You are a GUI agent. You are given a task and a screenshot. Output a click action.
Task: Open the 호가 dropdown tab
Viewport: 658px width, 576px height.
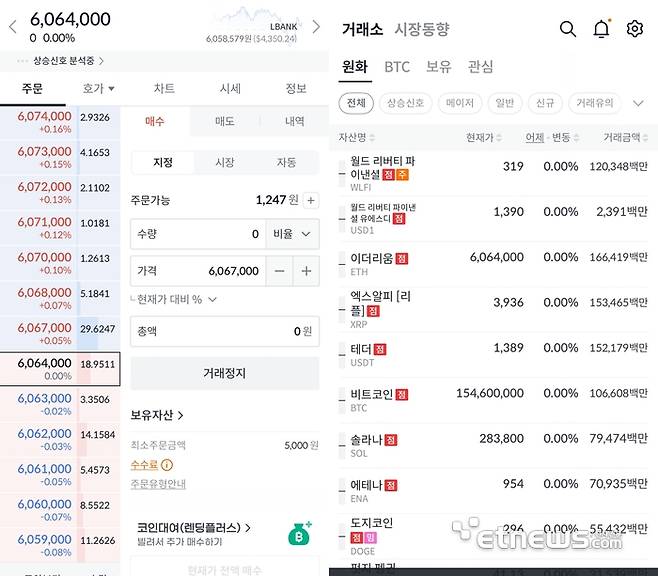[99, 89]
